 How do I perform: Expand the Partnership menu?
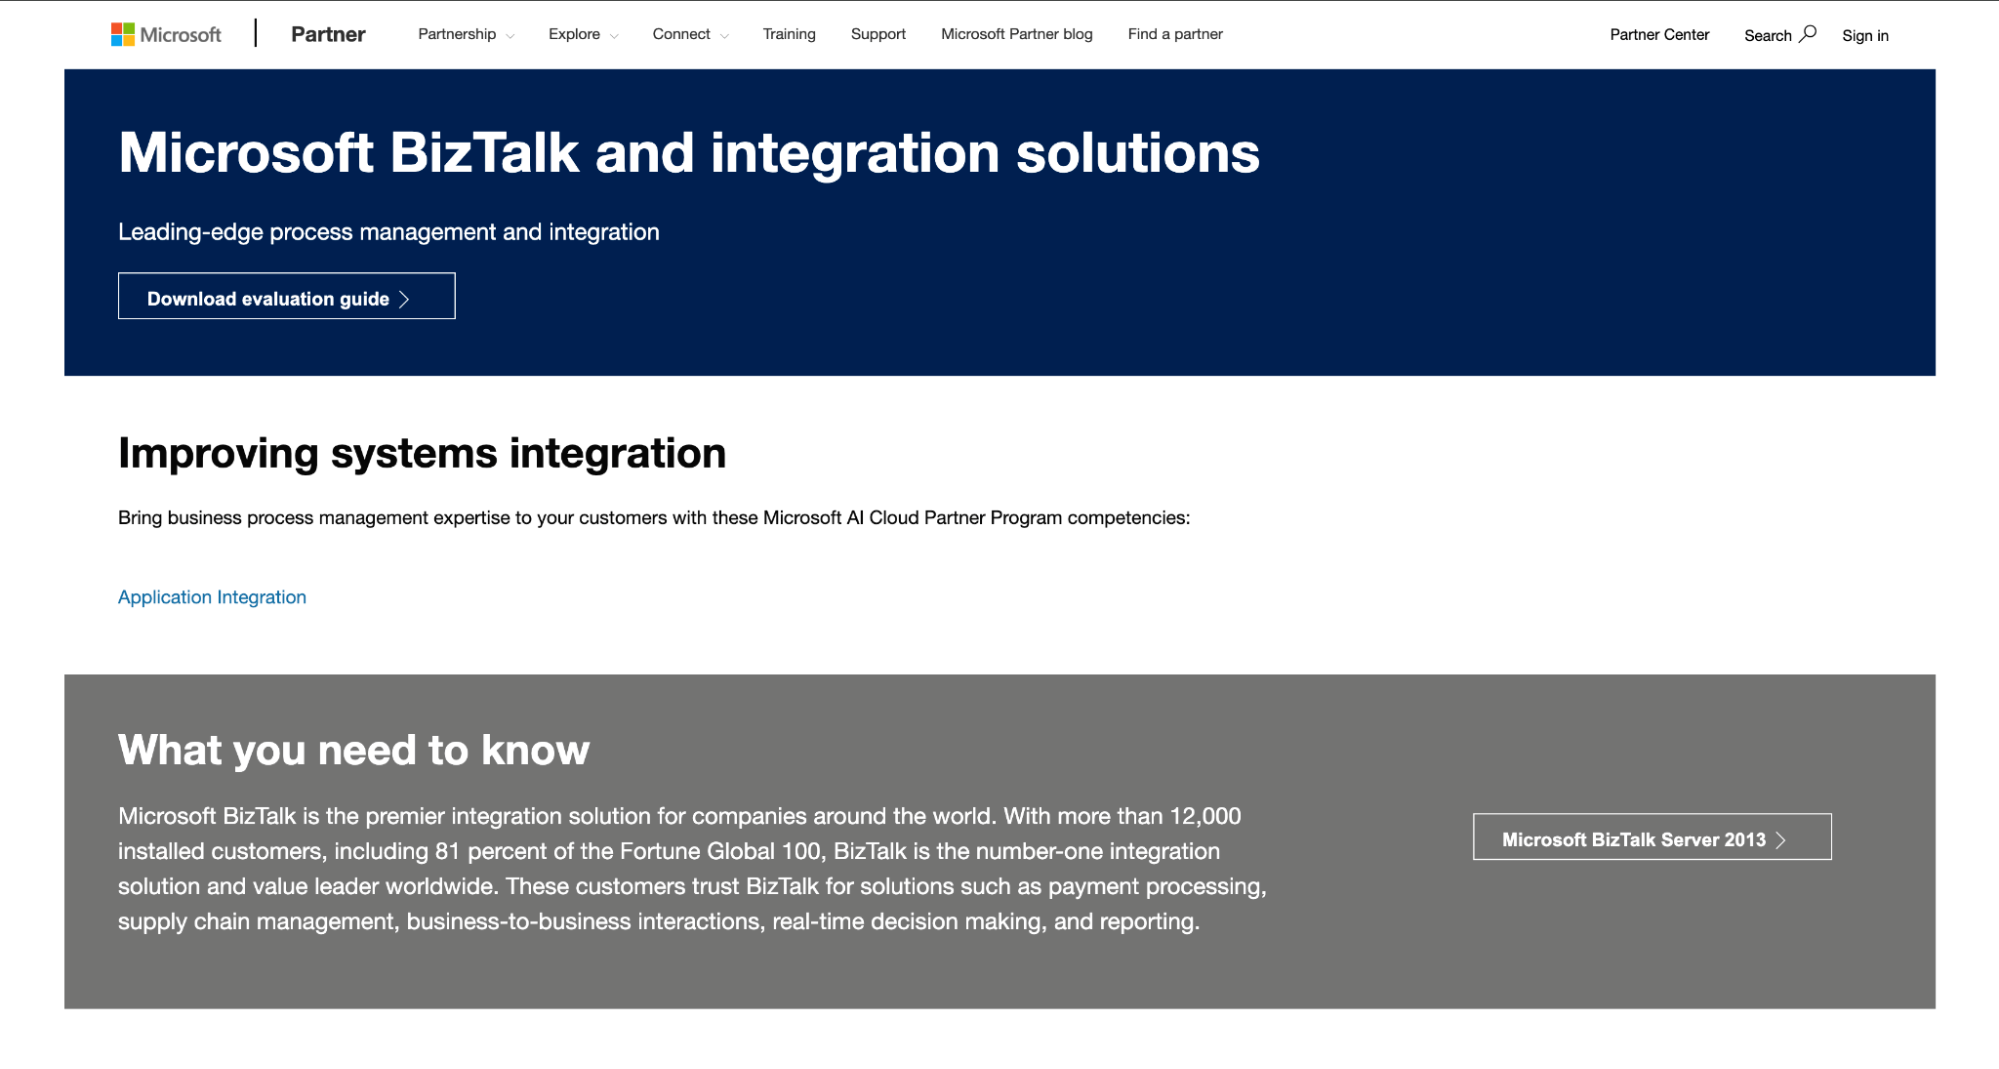(456, 33)
